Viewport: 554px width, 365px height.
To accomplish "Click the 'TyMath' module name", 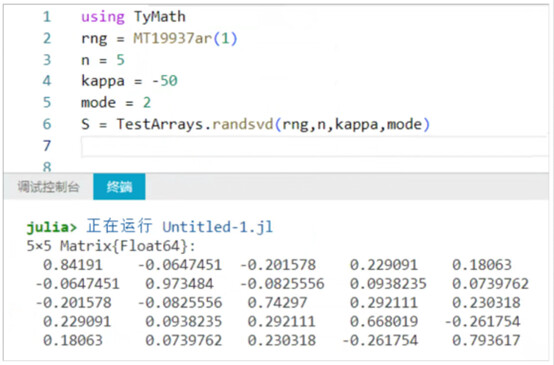I will point(160,17).
